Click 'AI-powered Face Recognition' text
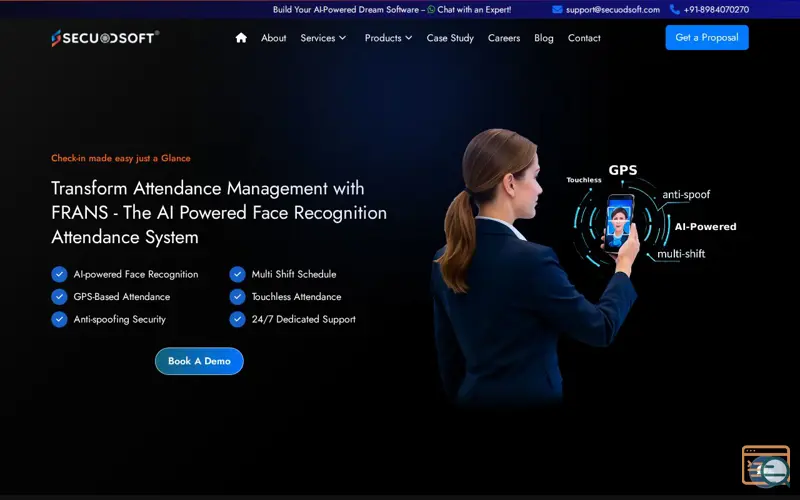Screen dimensions: 800x500 click(x=136, y=274)
